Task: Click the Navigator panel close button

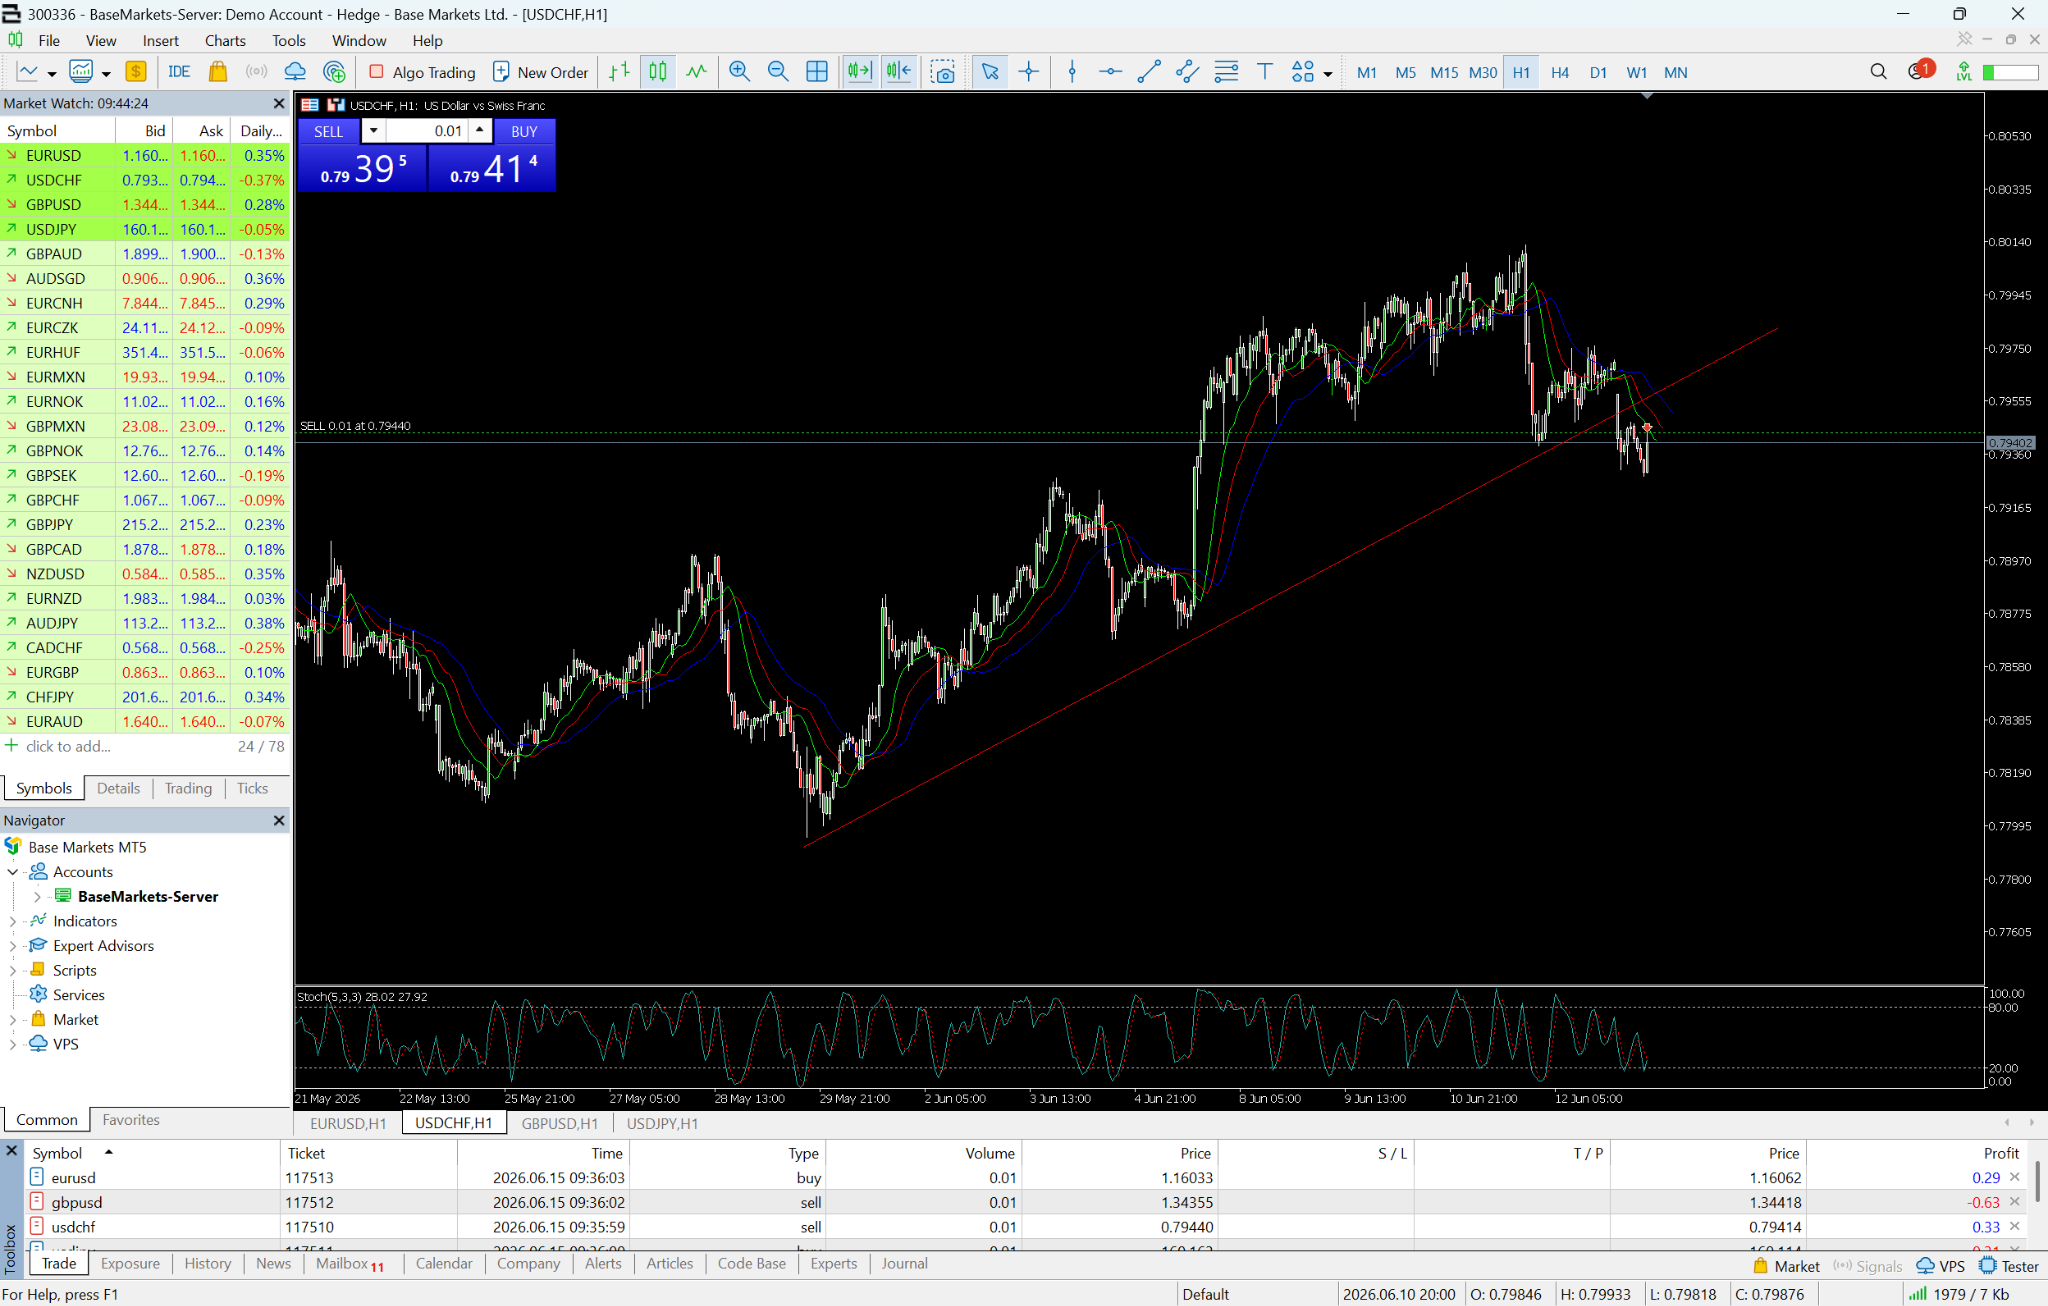Action: pos(279,820)
